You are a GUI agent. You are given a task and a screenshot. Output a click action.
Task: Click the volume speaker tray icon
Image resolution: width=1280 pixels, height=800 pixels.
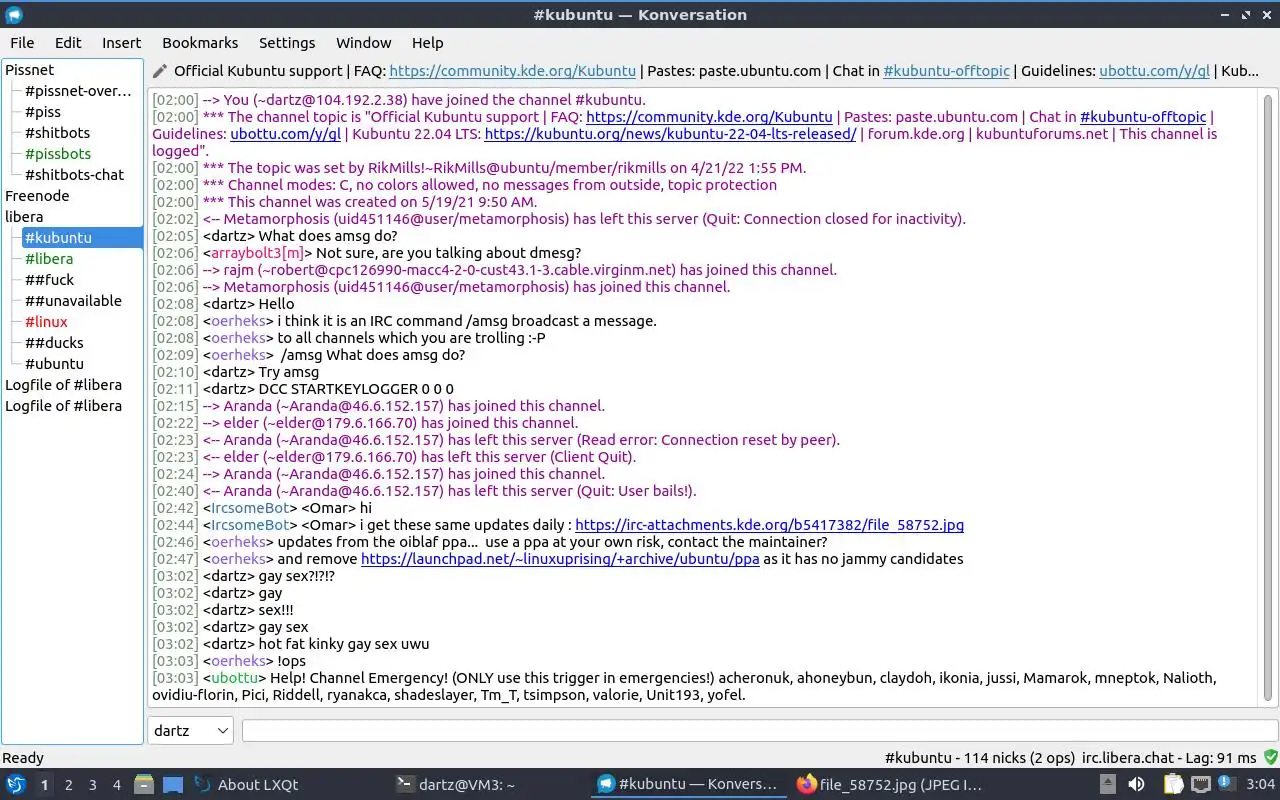pos(1137,784)
